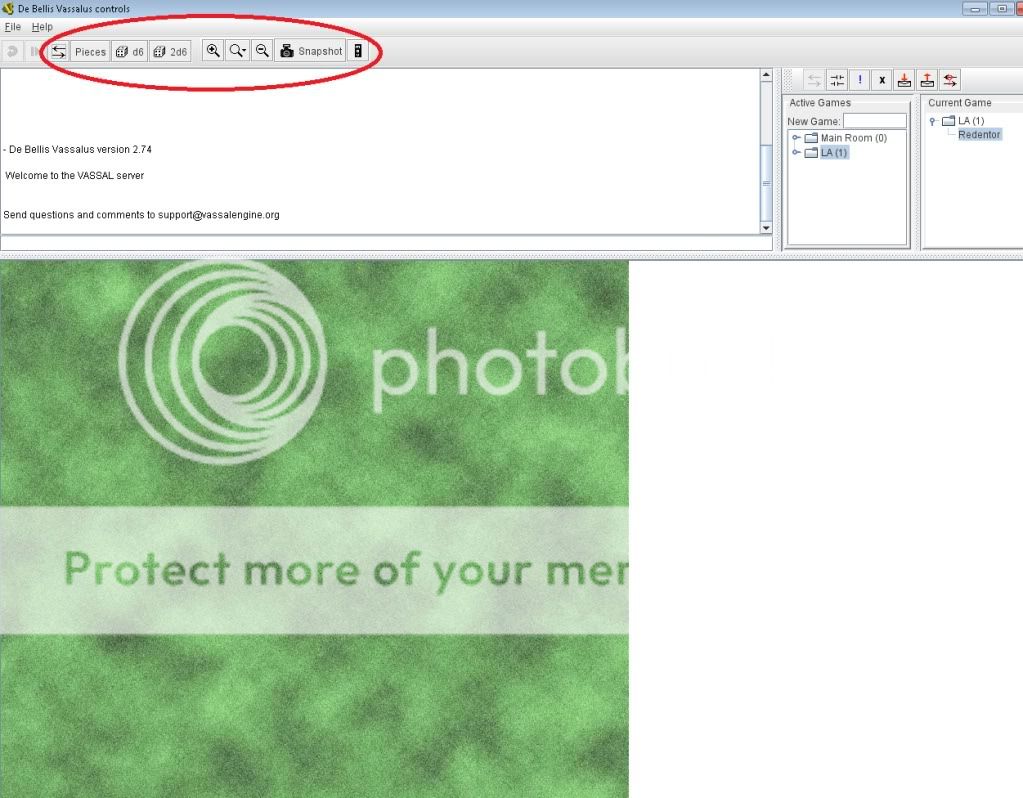Toggle the server controls arrows button left of Pieces
This screenshot has width=1023, height=798.
tap(59, 52)
